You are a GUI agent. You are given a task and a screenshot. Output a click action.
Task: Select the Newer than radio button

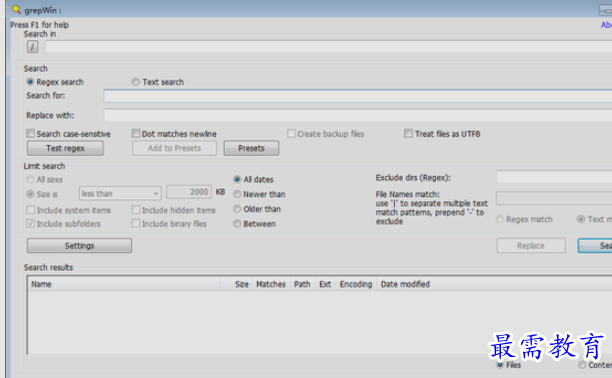[237, 194]
